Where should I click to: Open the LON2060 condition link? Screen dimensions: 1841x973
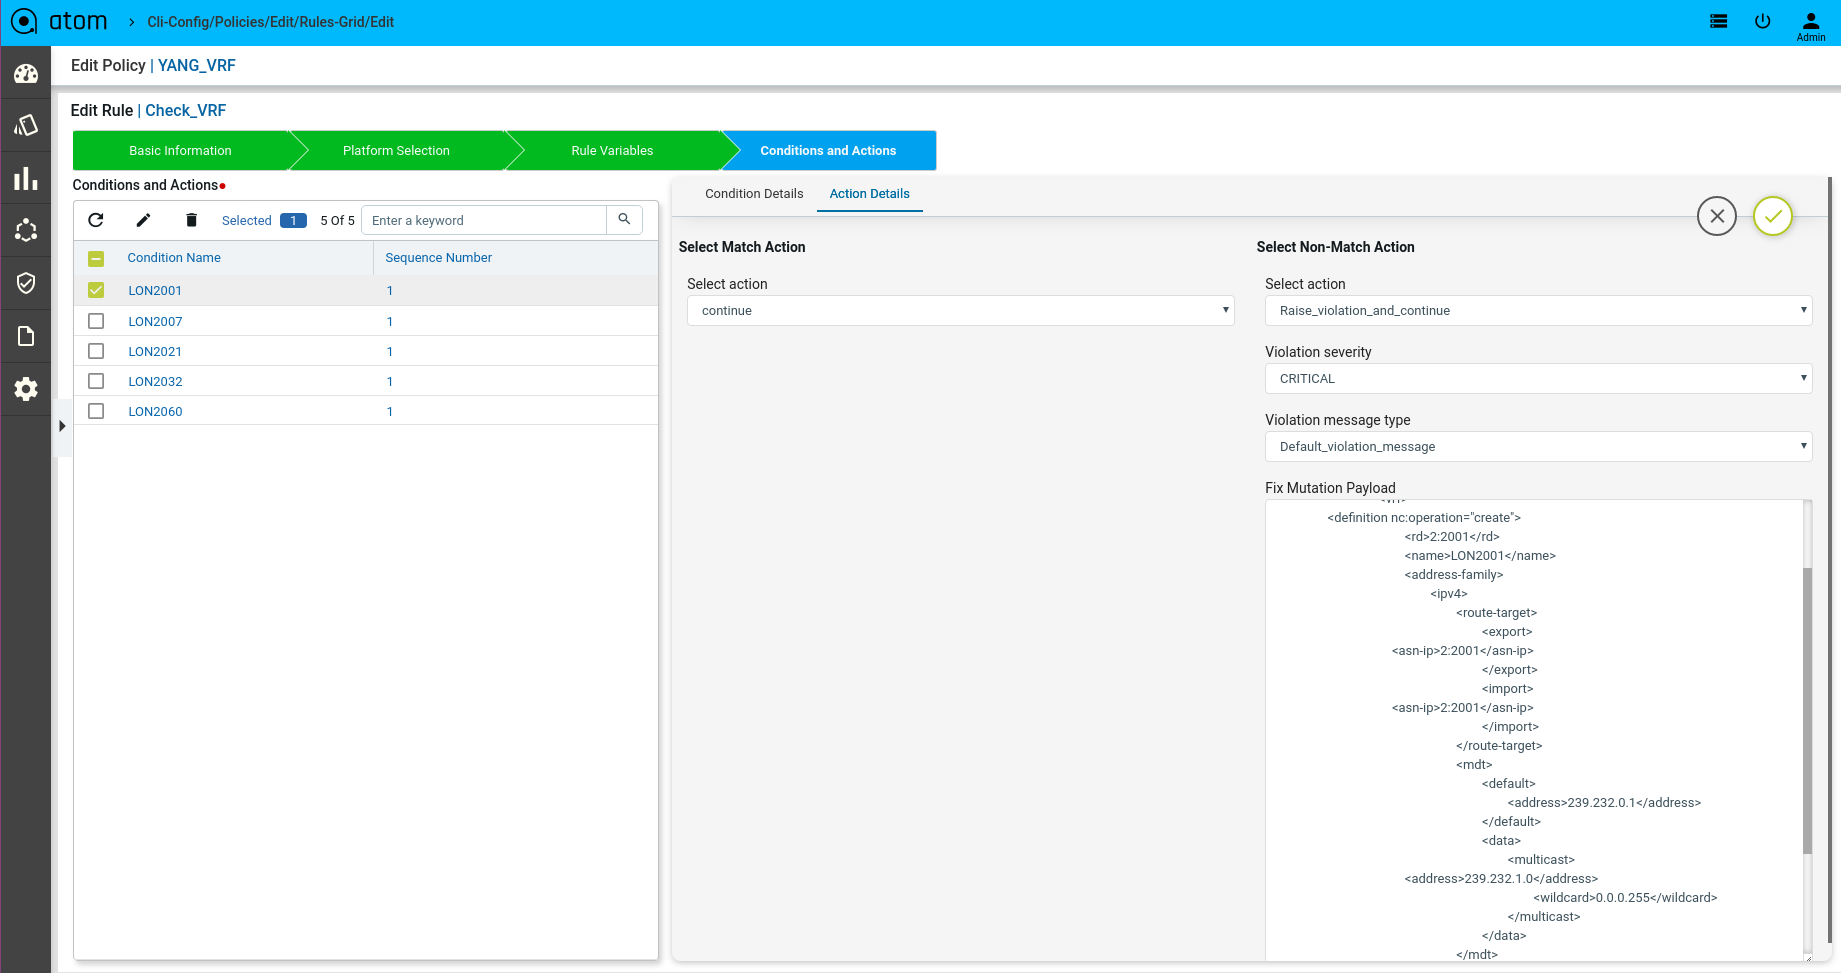[155, 412]
